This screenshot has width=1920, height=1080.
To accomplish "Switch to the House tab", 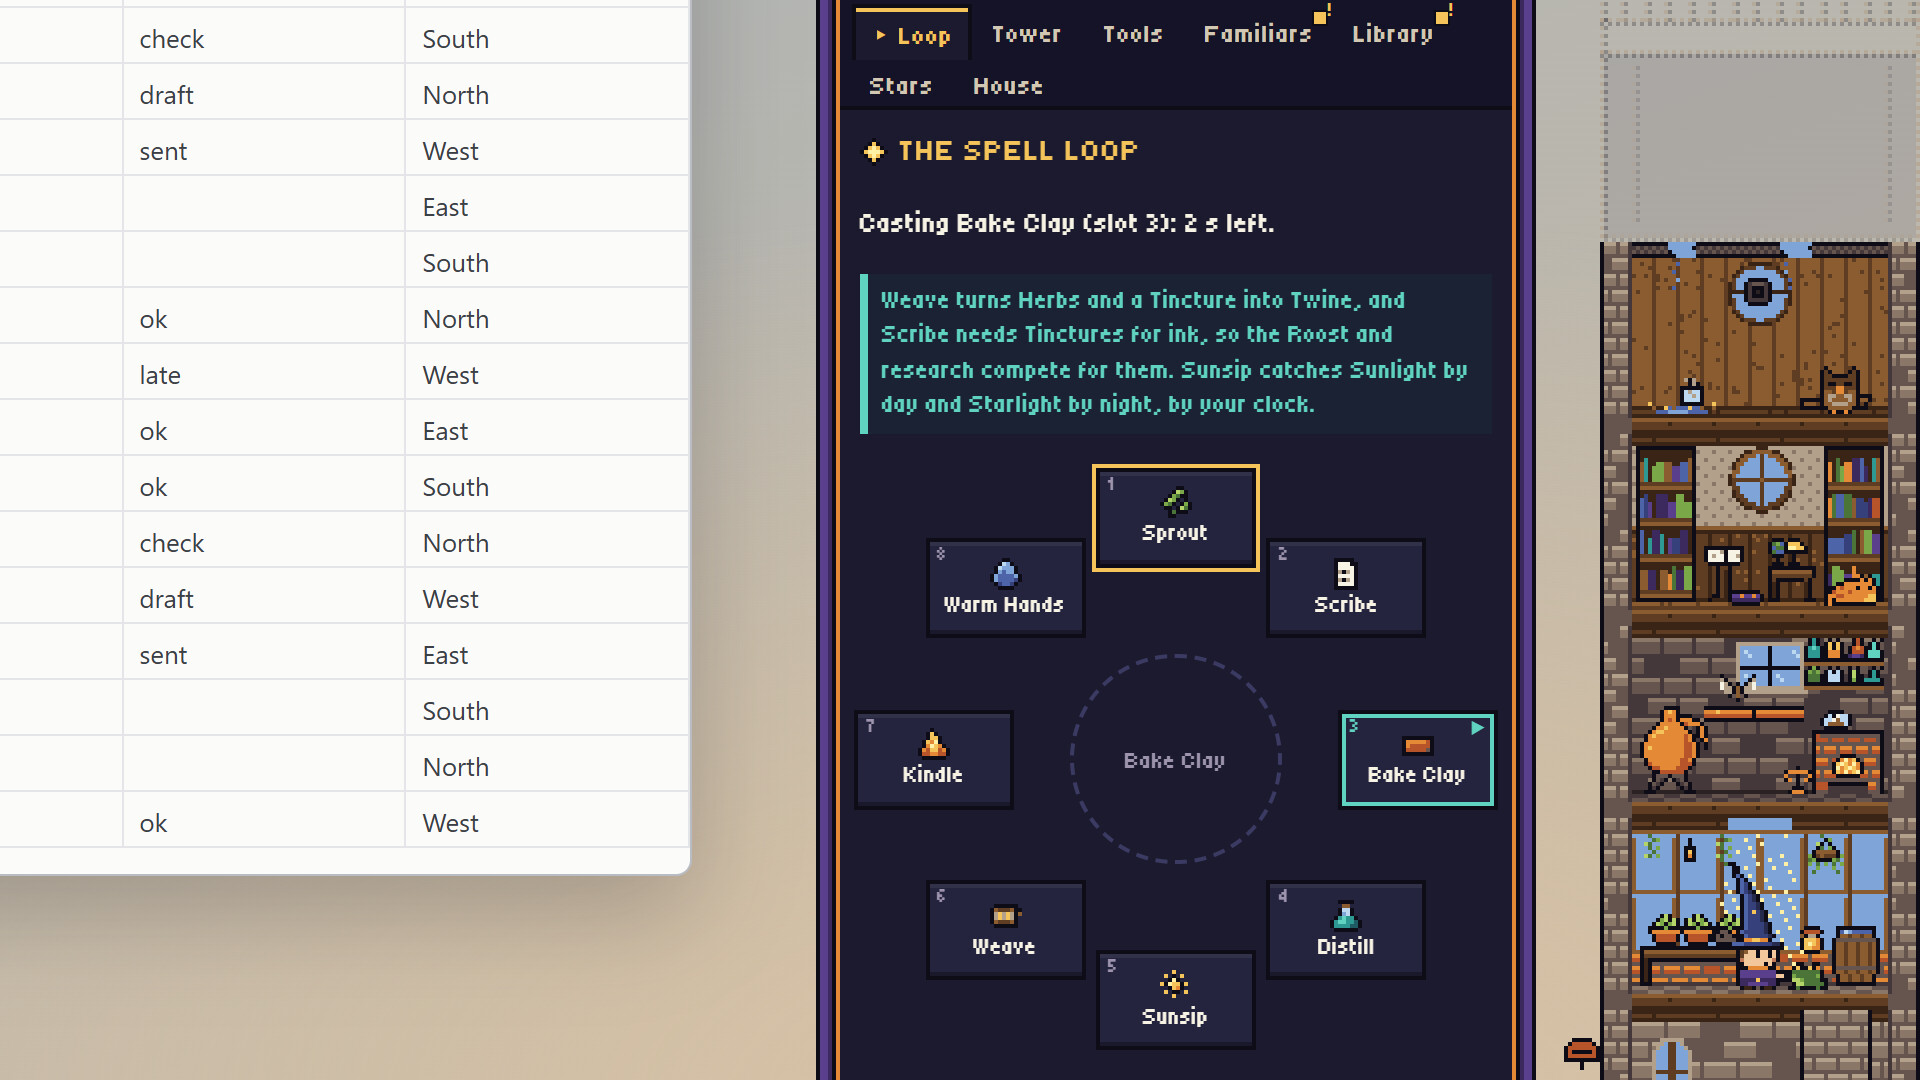I will pyautogui.click(x=1007, y=86).
